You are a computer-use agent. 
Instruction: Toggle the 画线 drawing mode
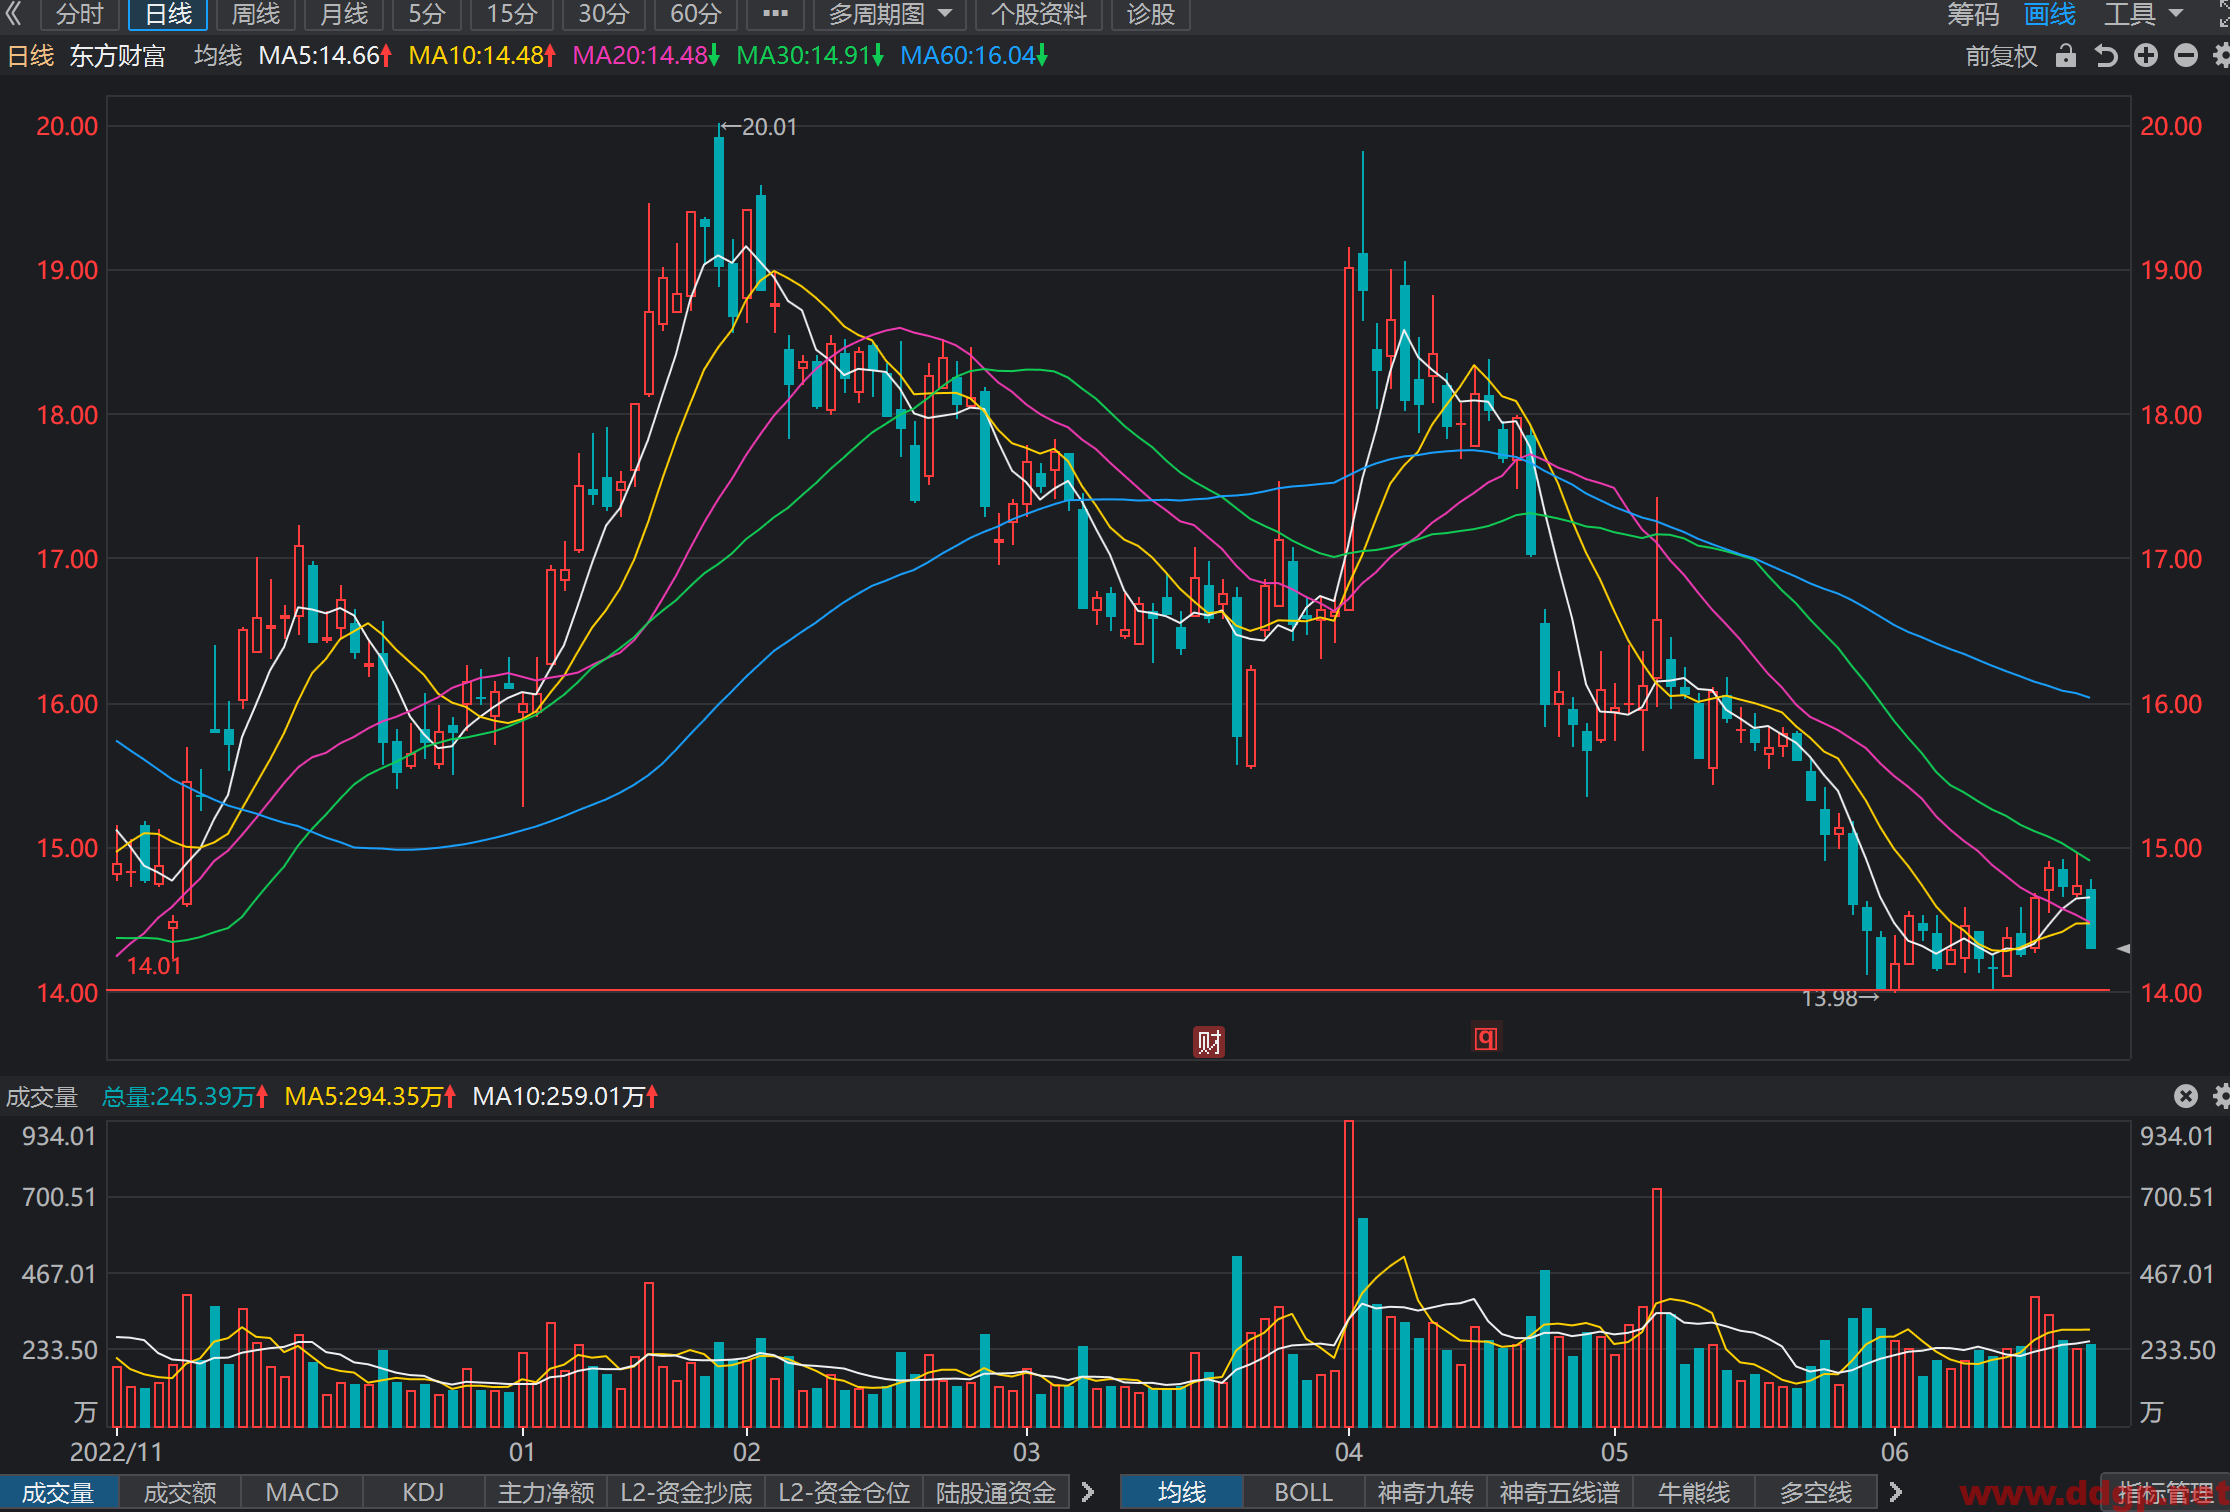(2049, 14)
